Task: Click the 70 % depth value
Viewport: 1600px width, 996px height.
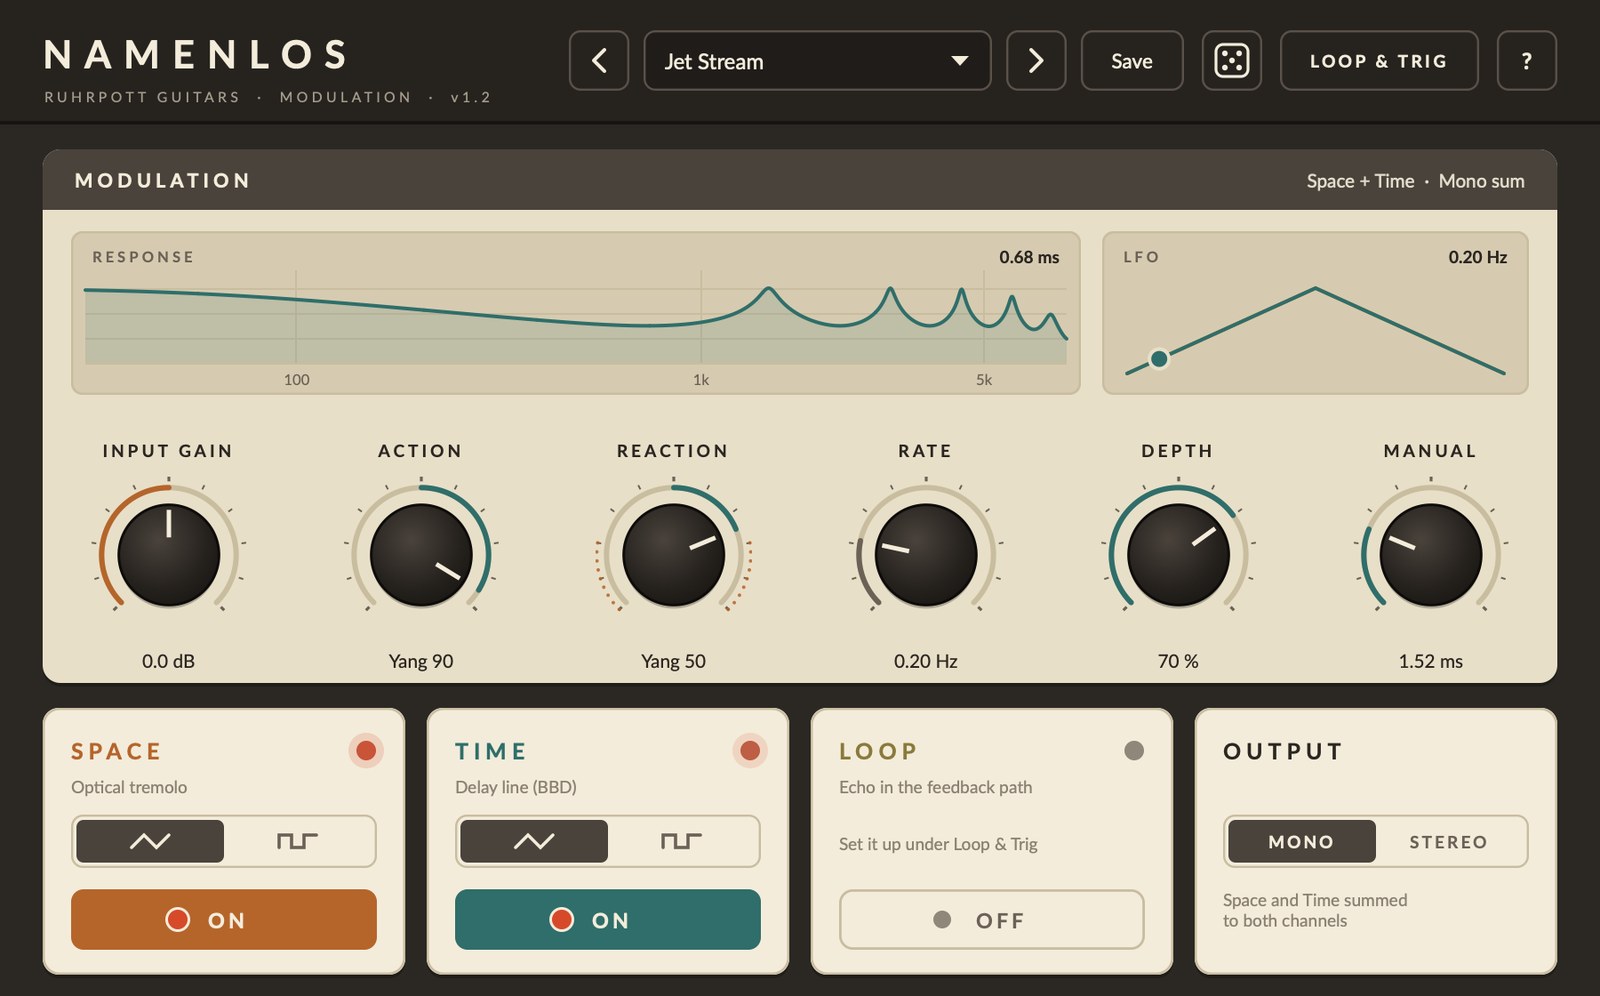Action: (x=1178, y=661)
